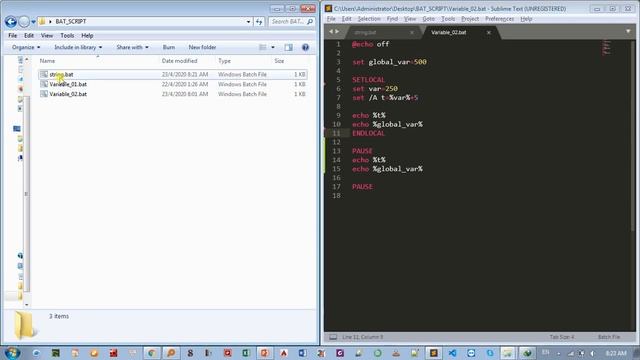Close the Variable_02.bat tab
This screenshot has height=360, width=640.
[489, 32]
